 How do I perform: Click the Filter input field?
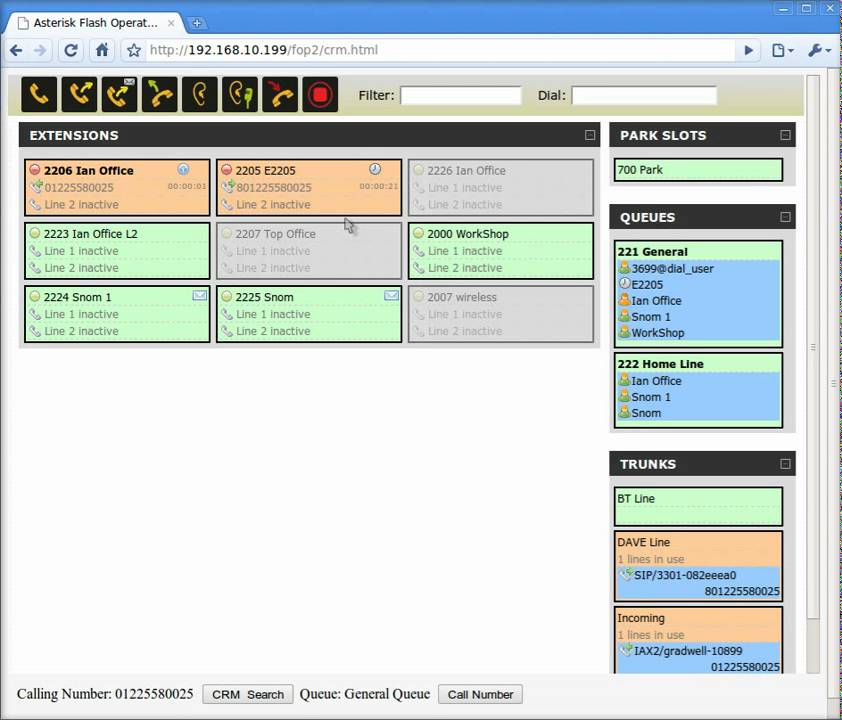pyautogui.click(x=461, y=96)
